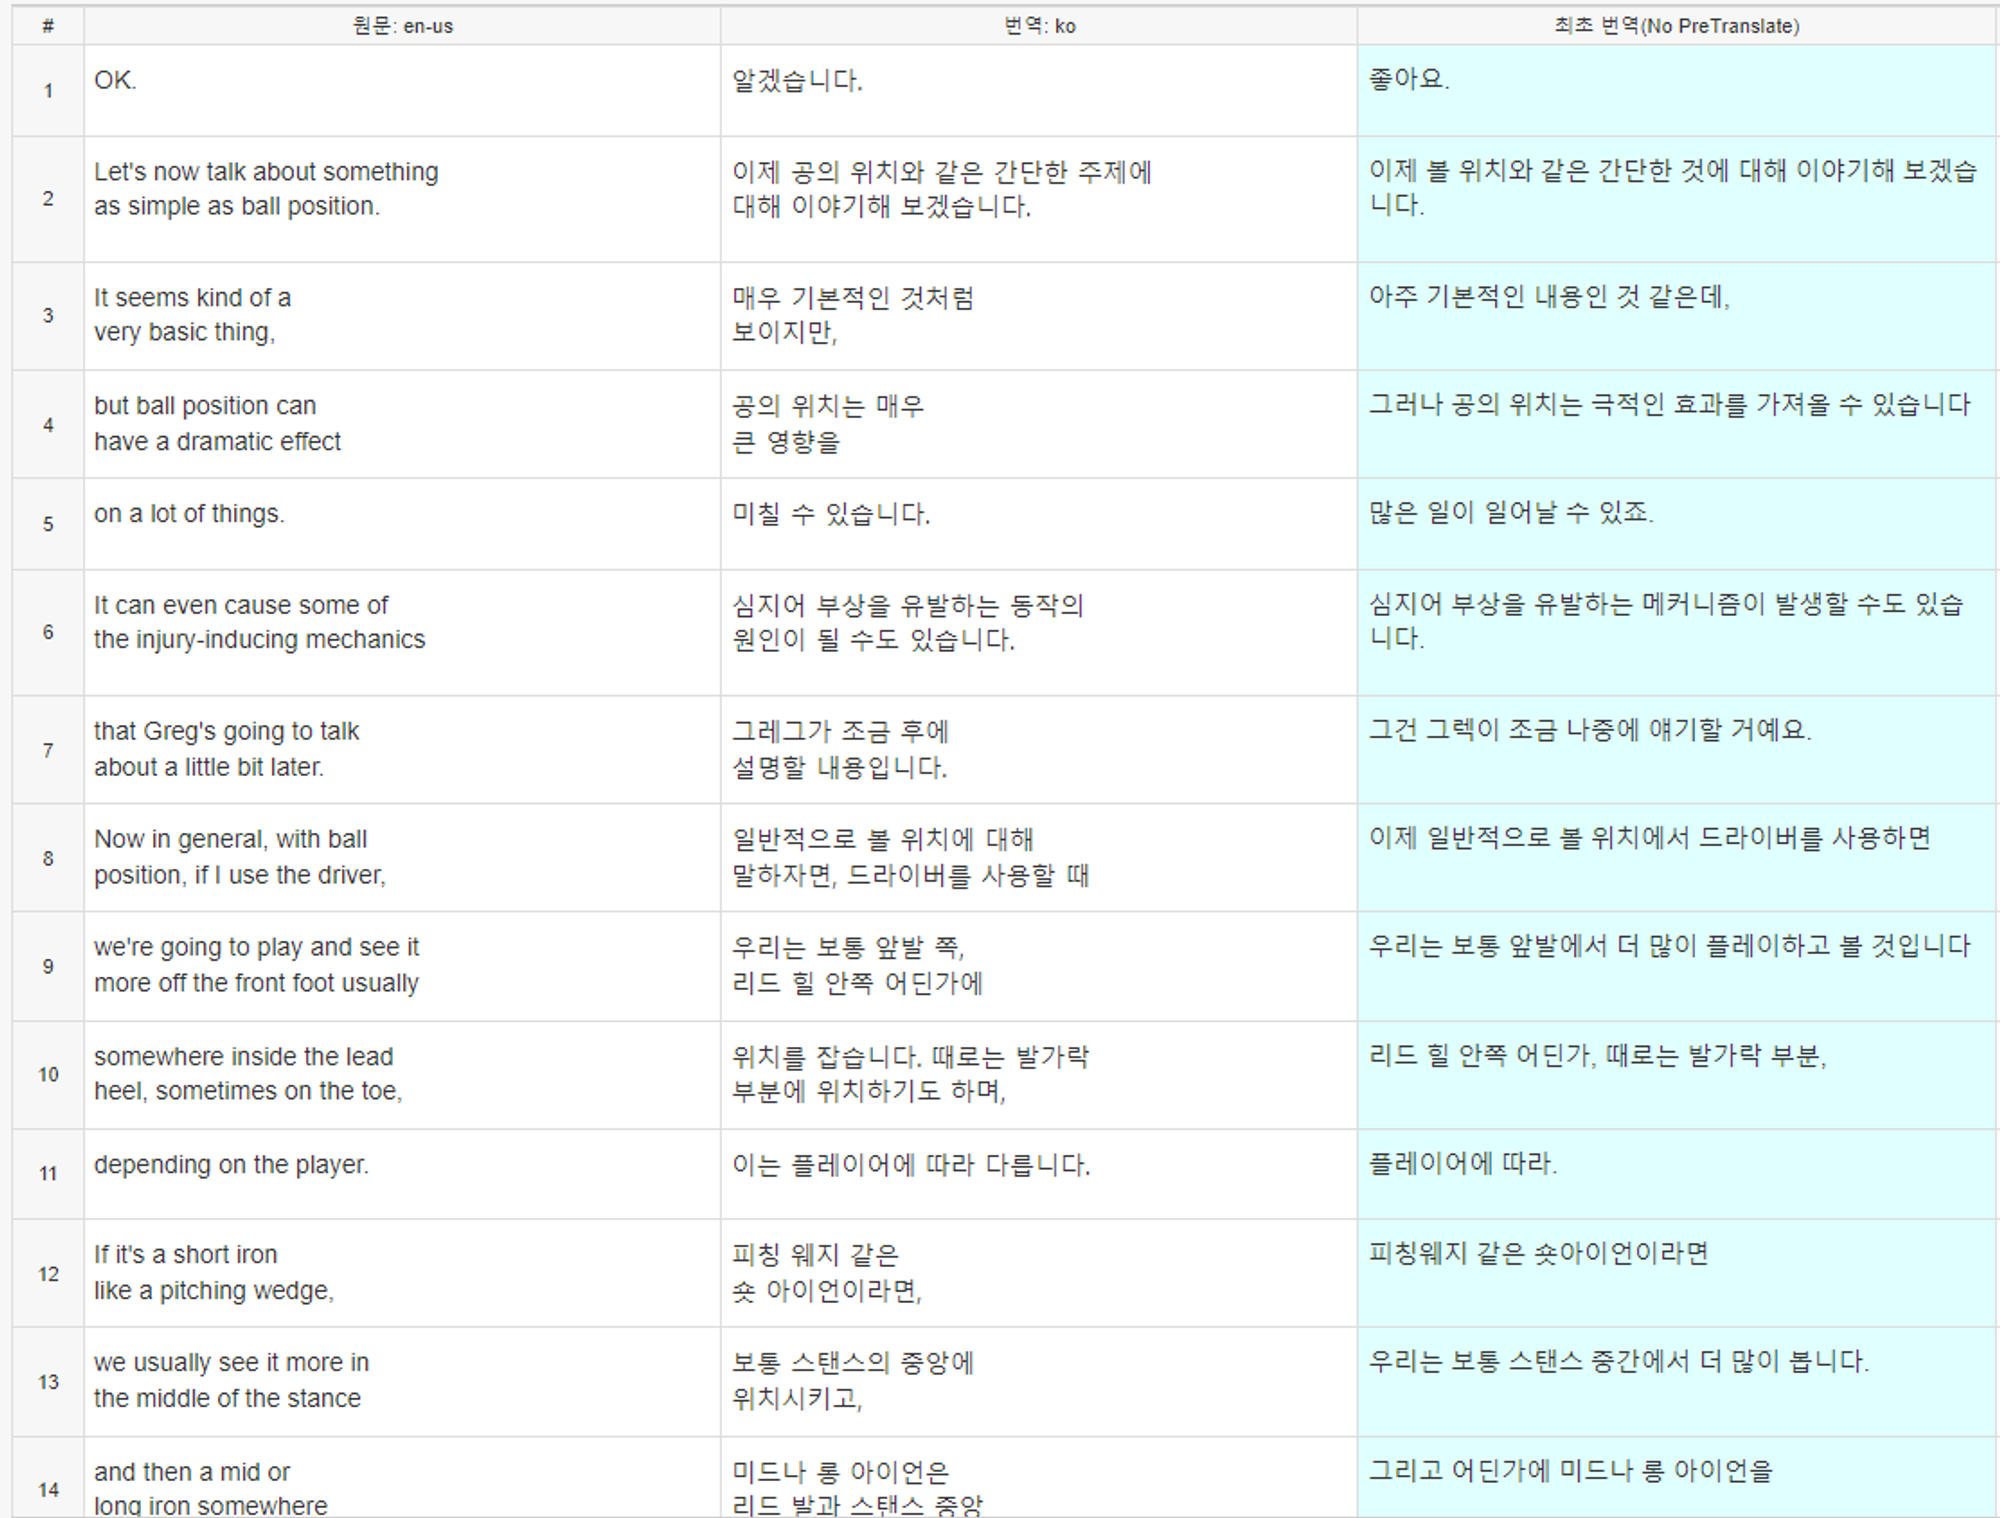Screen dimensions: 2000x1518
Task: Click the initial translation cell '좋아요.'
Action: coord(1409,79)
